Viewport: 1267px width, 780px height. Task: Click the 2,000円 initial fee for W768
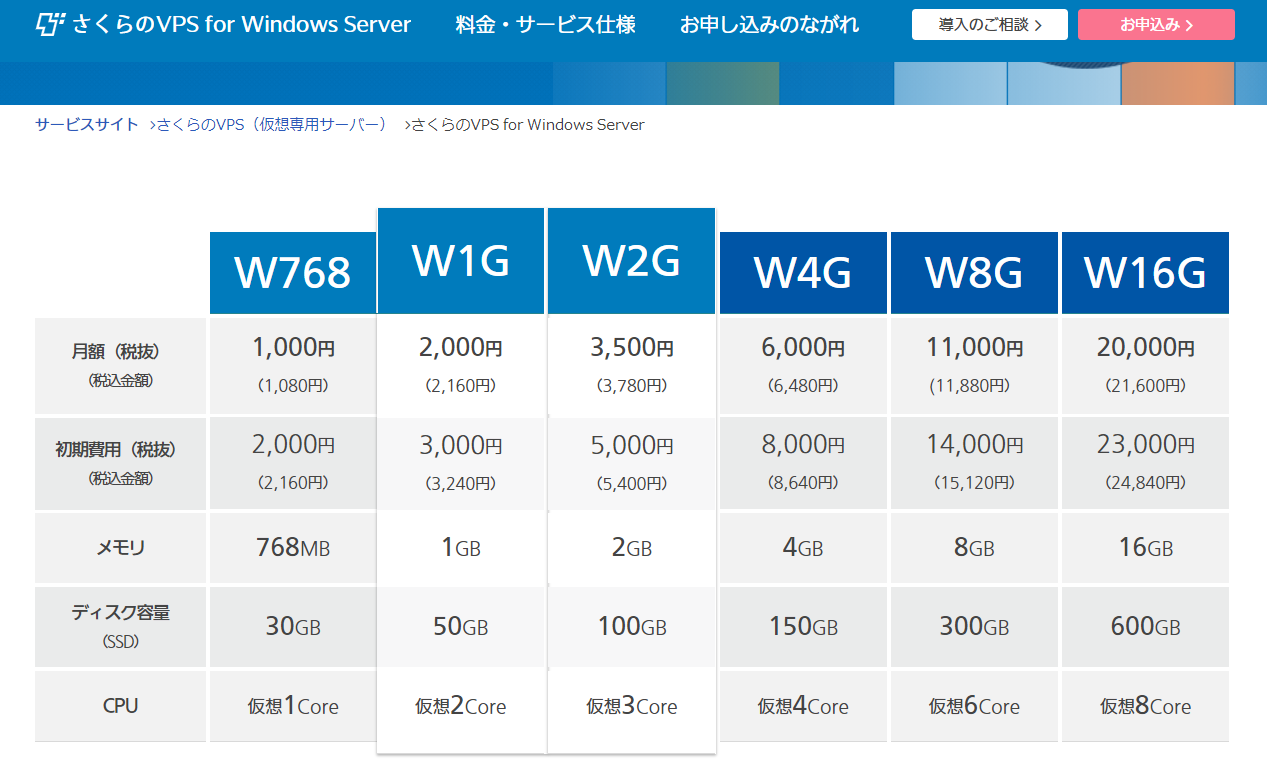click(x=294, y=446)
